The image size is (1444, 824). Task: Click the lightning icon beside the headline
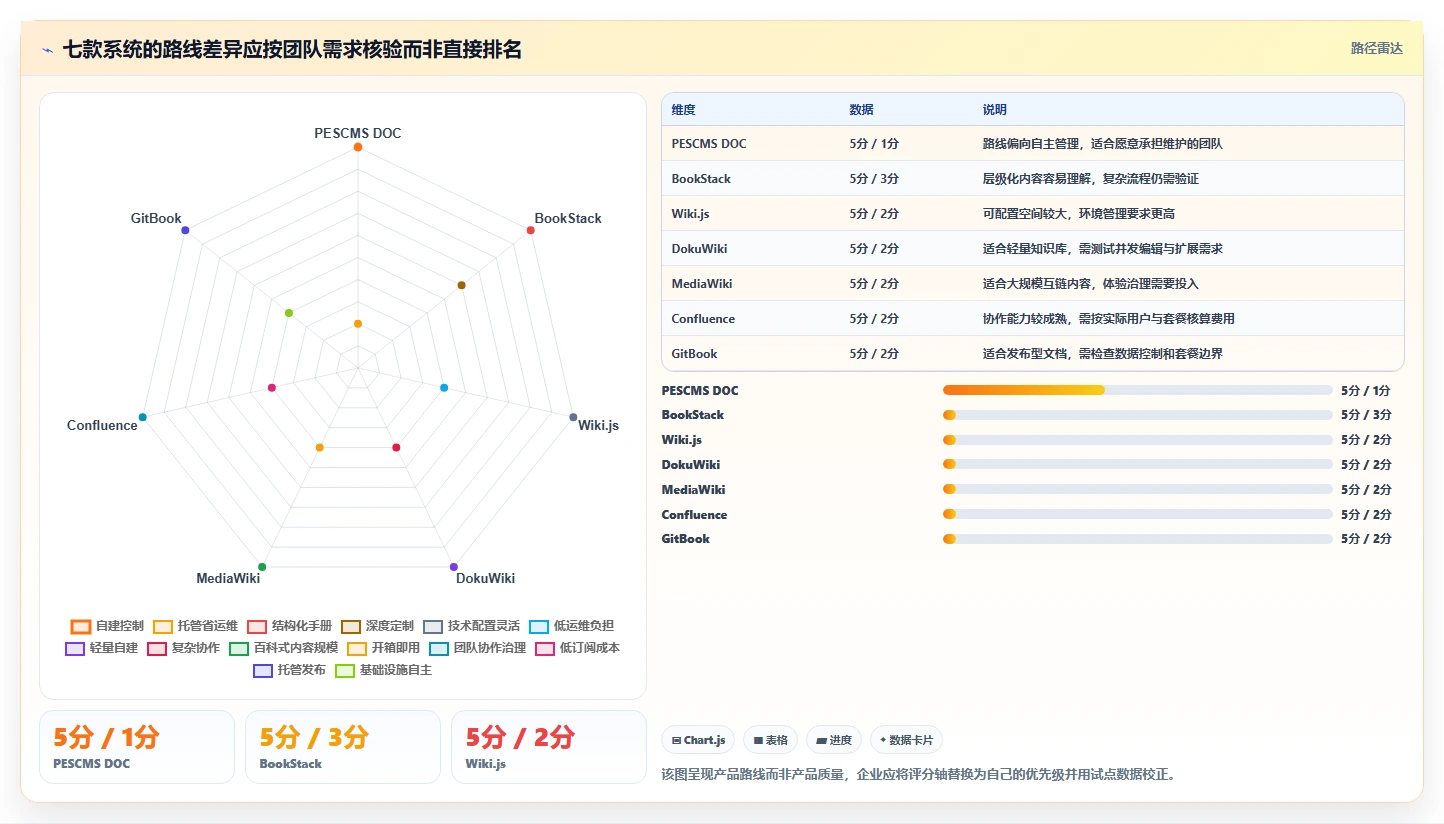pos(47,50)
